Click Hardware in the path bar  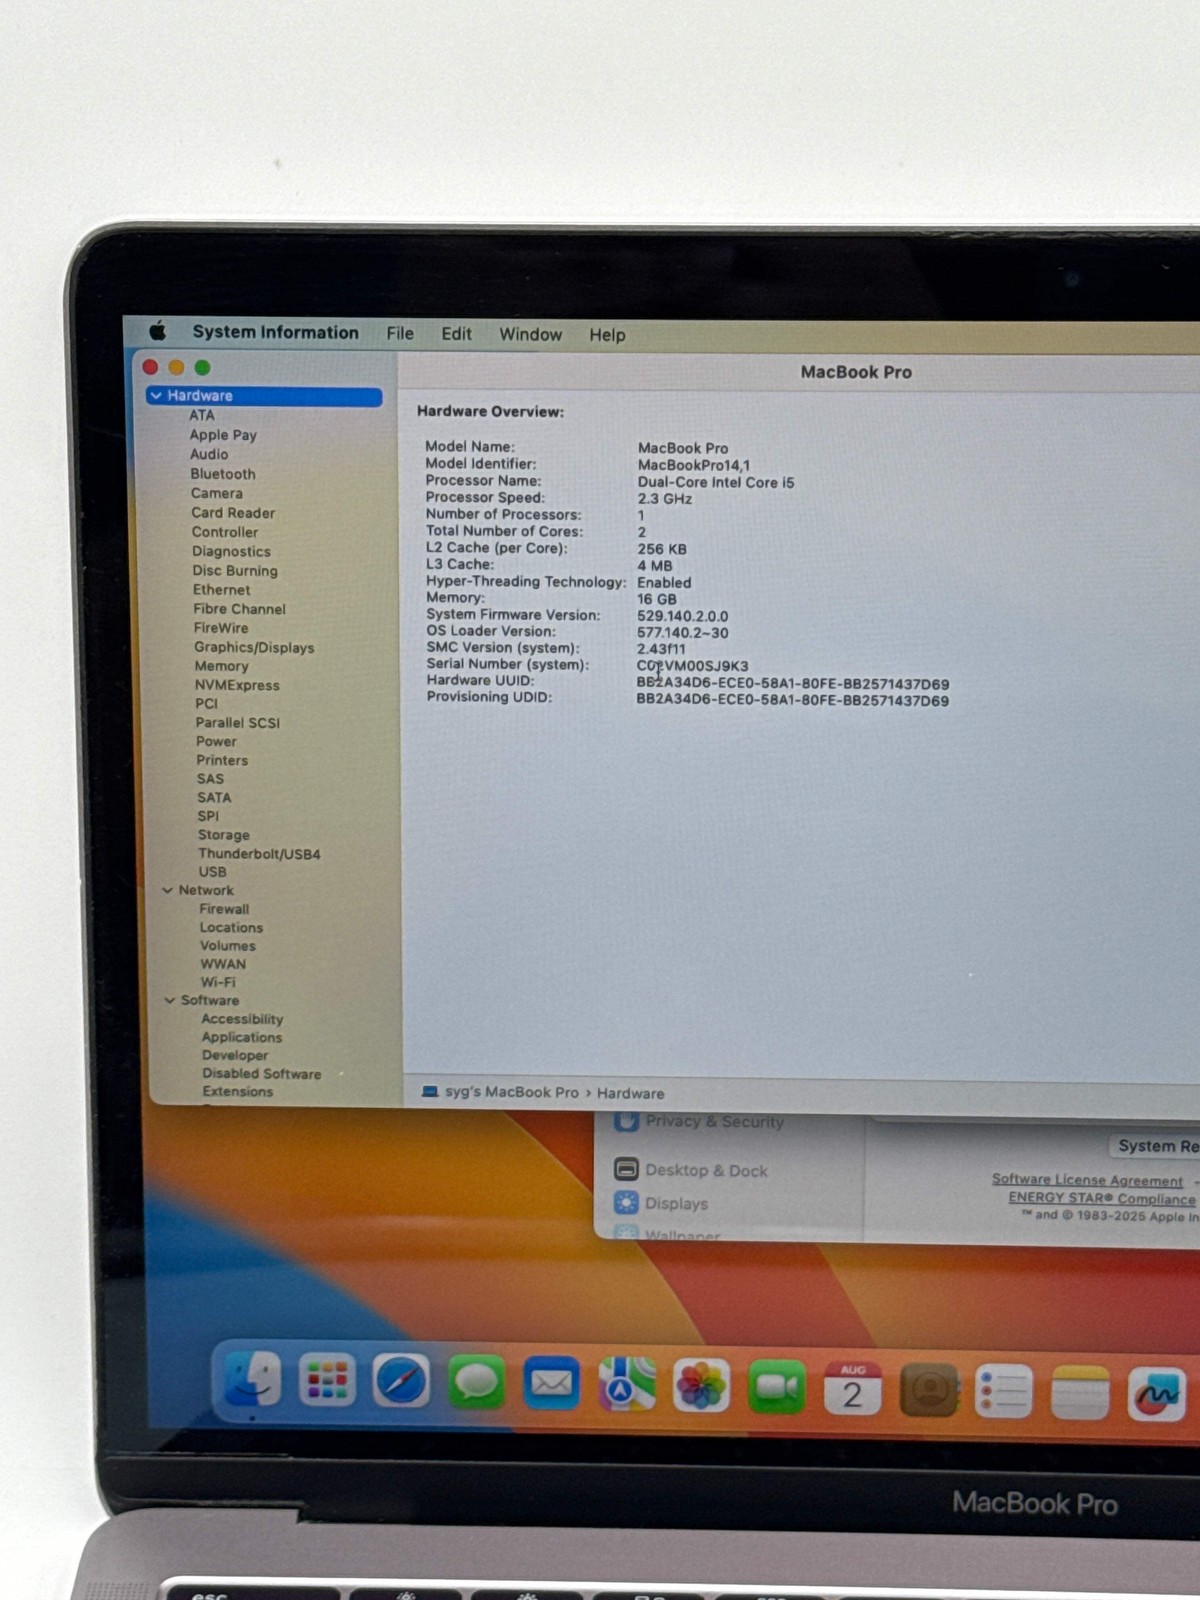click(630, 1093)
